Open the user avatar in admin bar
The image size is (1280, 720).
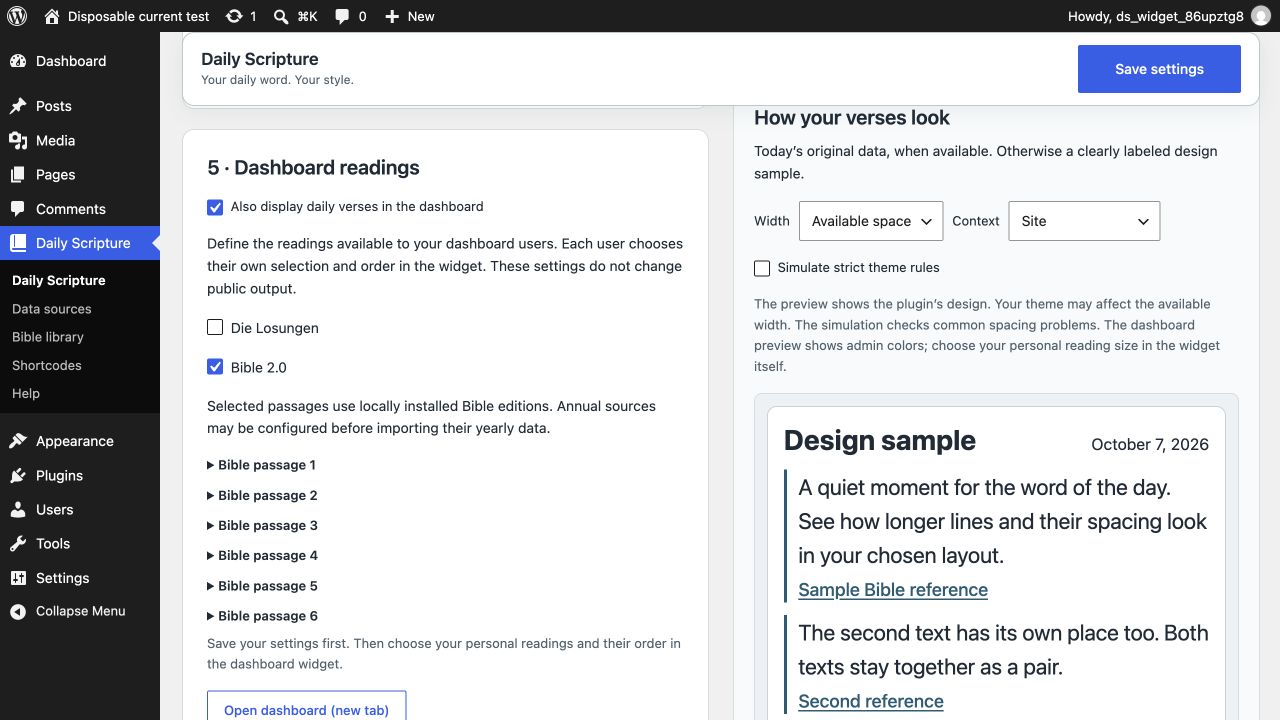point(1260,16)
